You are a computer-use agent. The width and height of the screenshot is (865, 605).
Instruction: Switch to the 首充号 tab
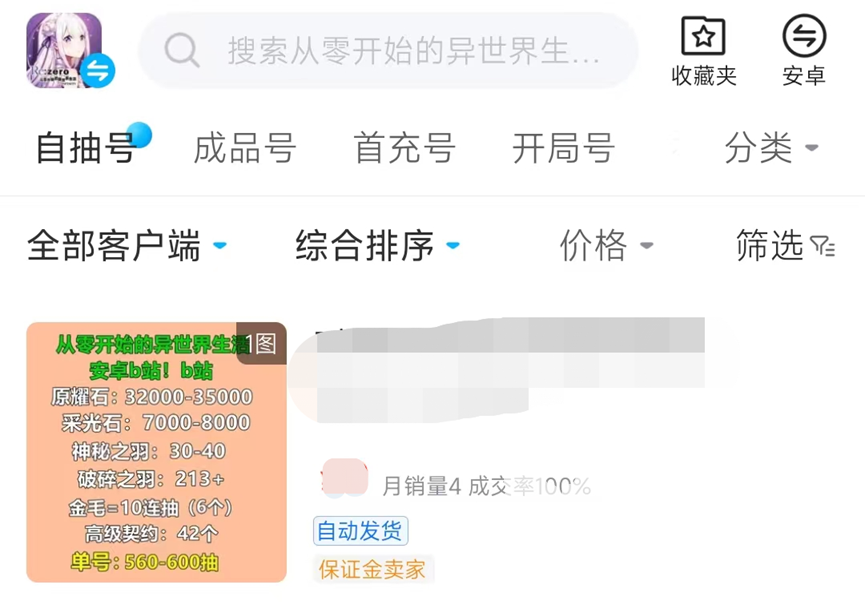[x=404, y=148]
